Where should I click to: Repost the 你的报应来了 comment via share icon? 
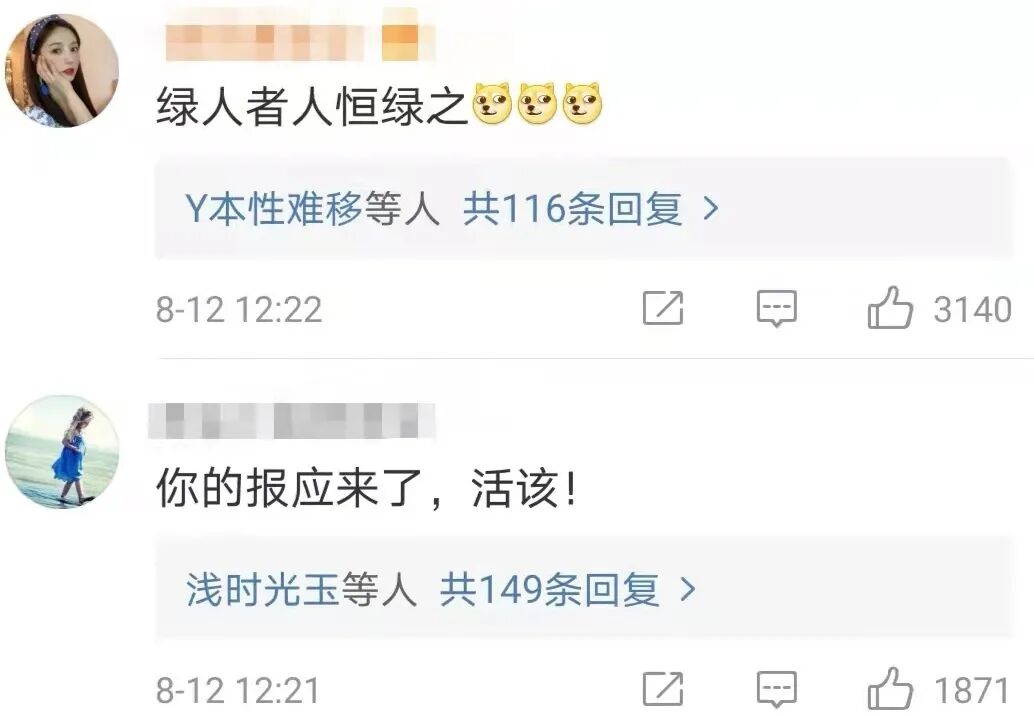pyautogui.click(x=663, y=689)
